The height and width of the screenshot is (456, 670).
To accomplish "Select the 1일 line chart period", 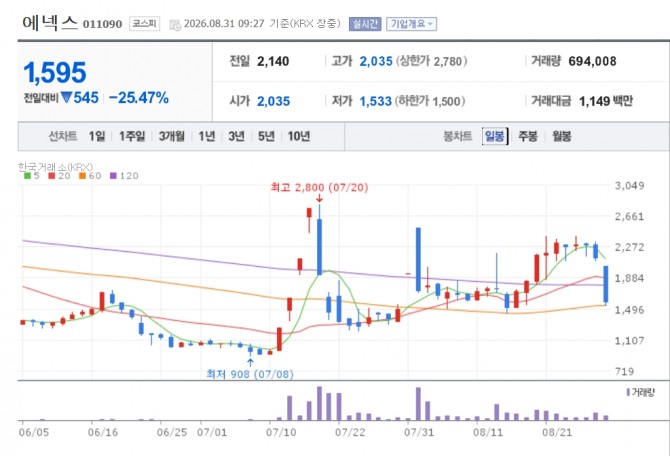I will [x=97, y=136].
